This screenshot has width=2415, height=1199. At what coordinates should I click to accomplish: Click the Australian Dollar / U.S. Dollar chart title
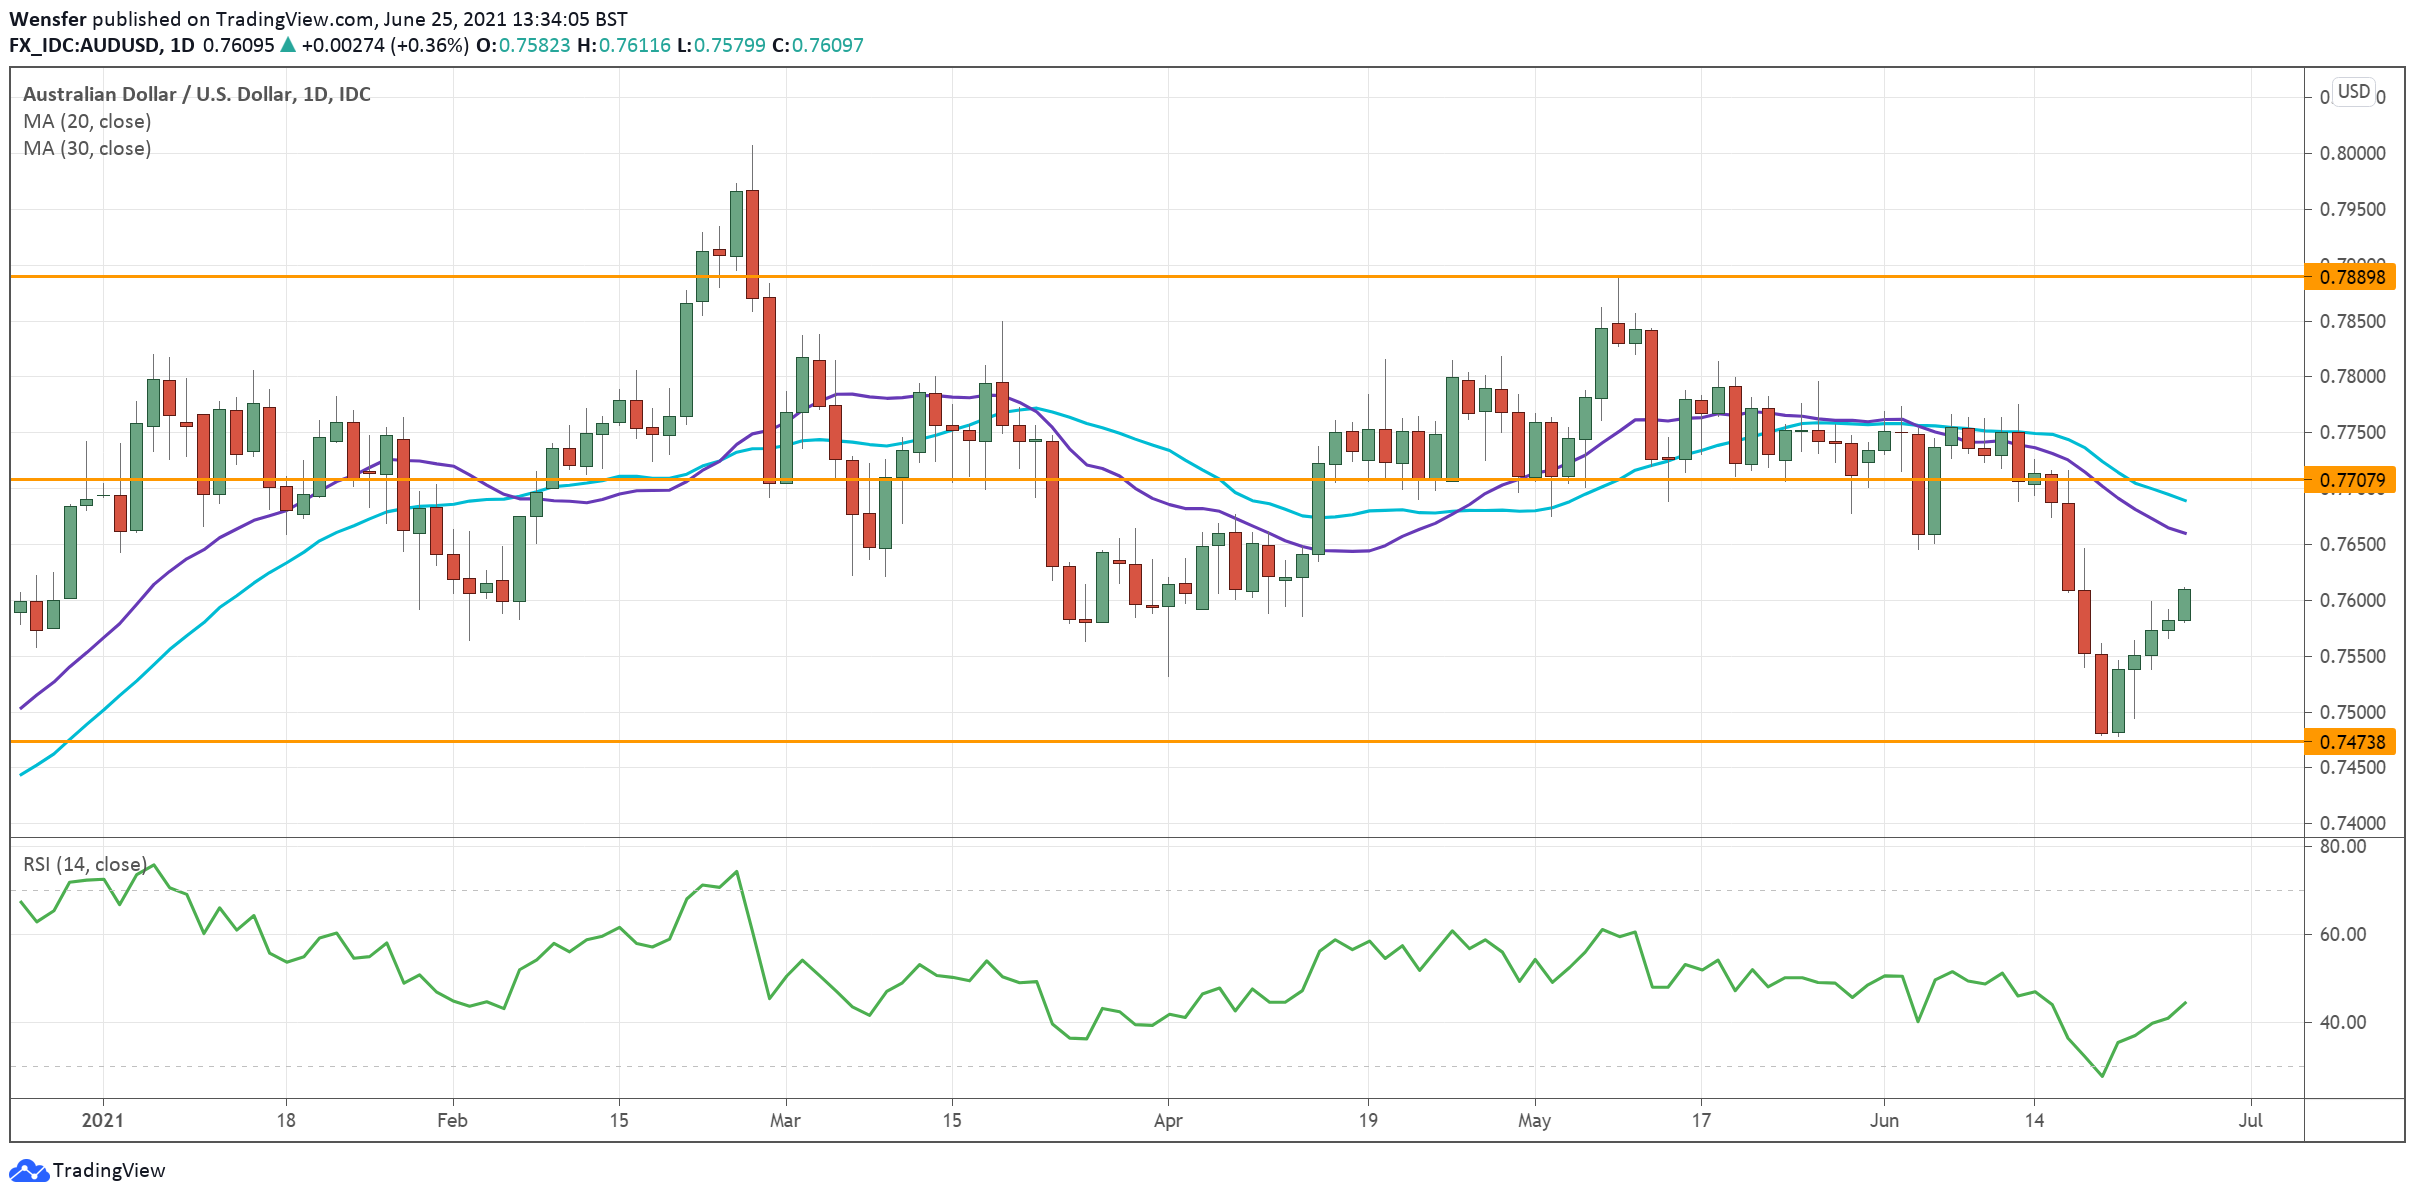(196, 94)
